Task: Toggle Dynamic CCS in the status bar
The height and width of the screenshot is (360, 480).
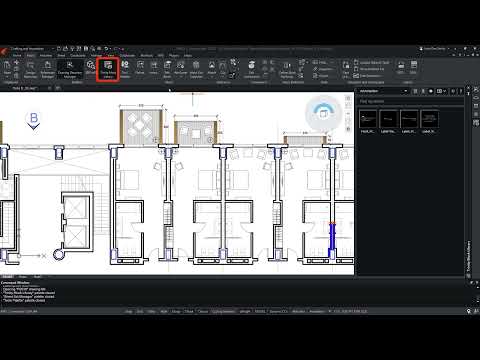Action: click(278, 311)
